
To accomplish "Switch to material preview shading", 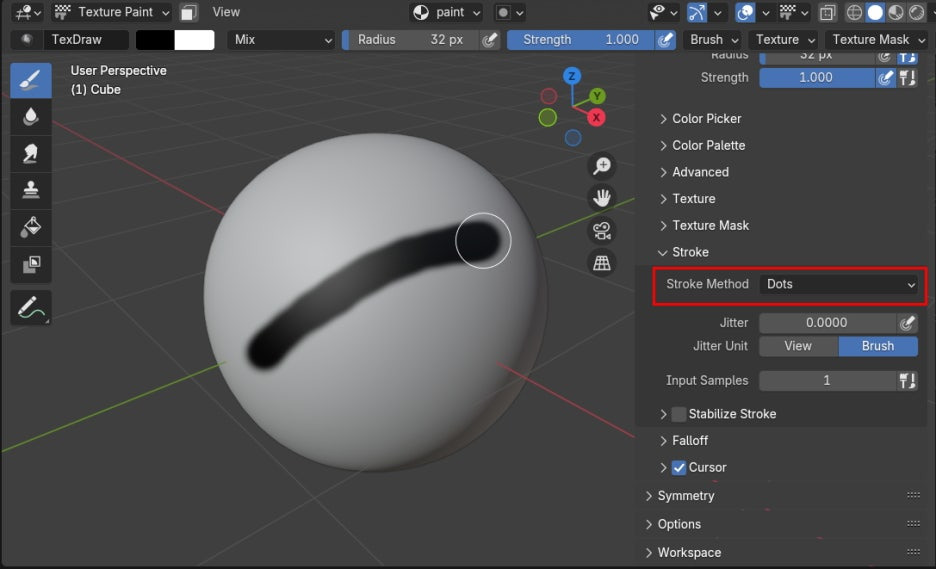I will (895, 12).
